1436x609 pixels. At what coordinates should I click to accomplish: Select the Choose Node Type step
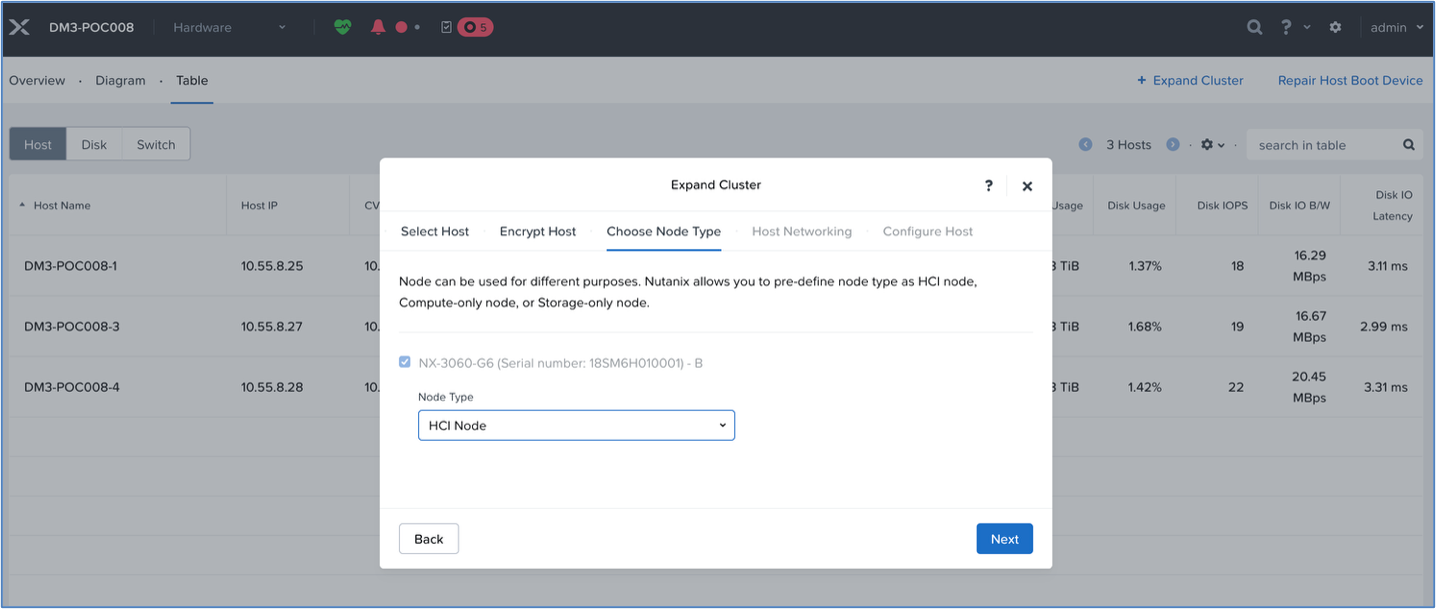point(664,231)
